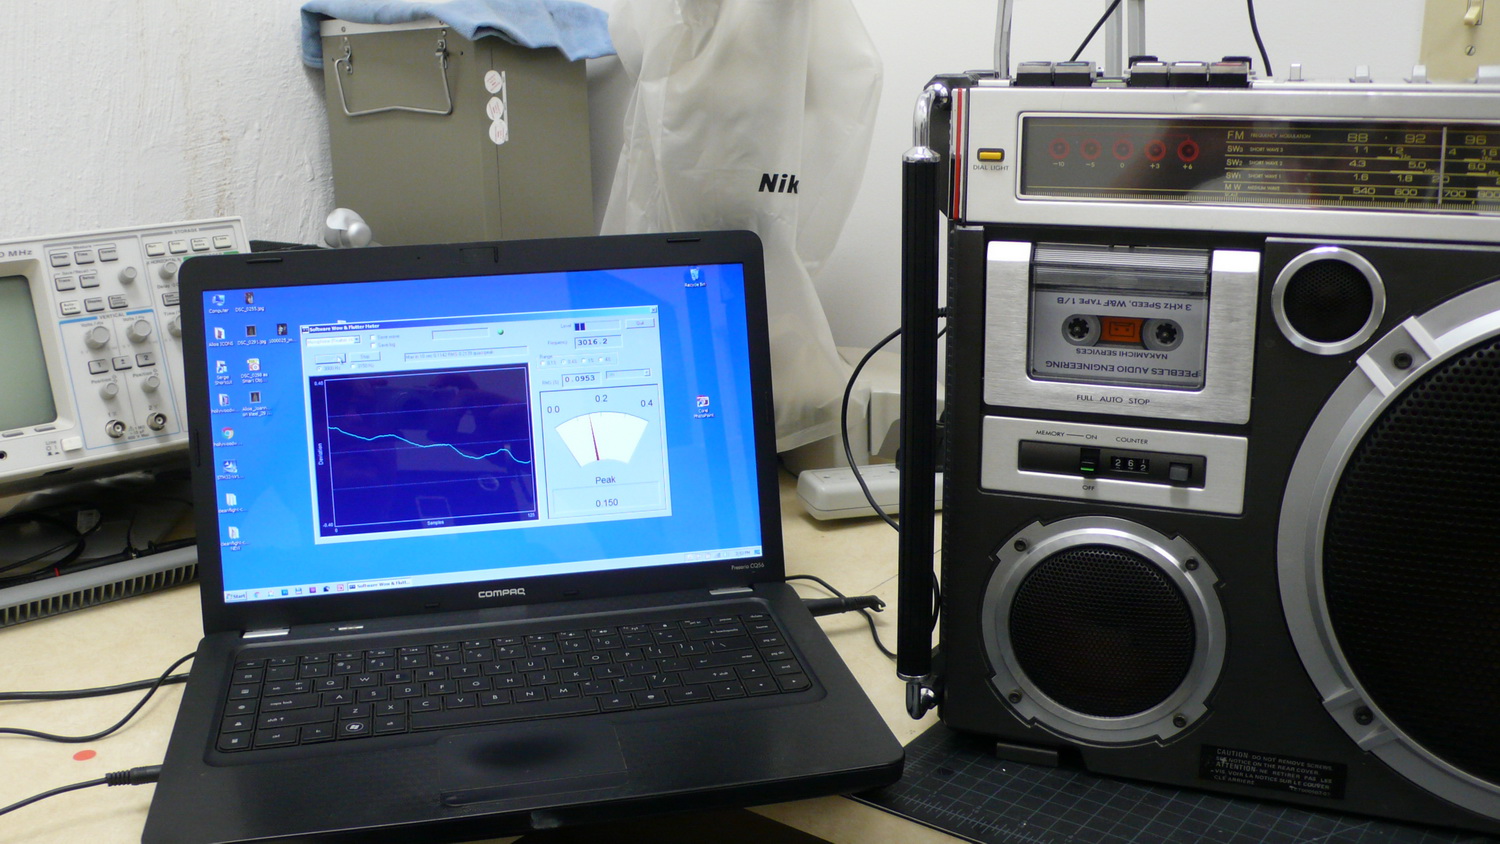
Task: Open the Serge Shortcut desktop icon
Action: coord(222,372)
